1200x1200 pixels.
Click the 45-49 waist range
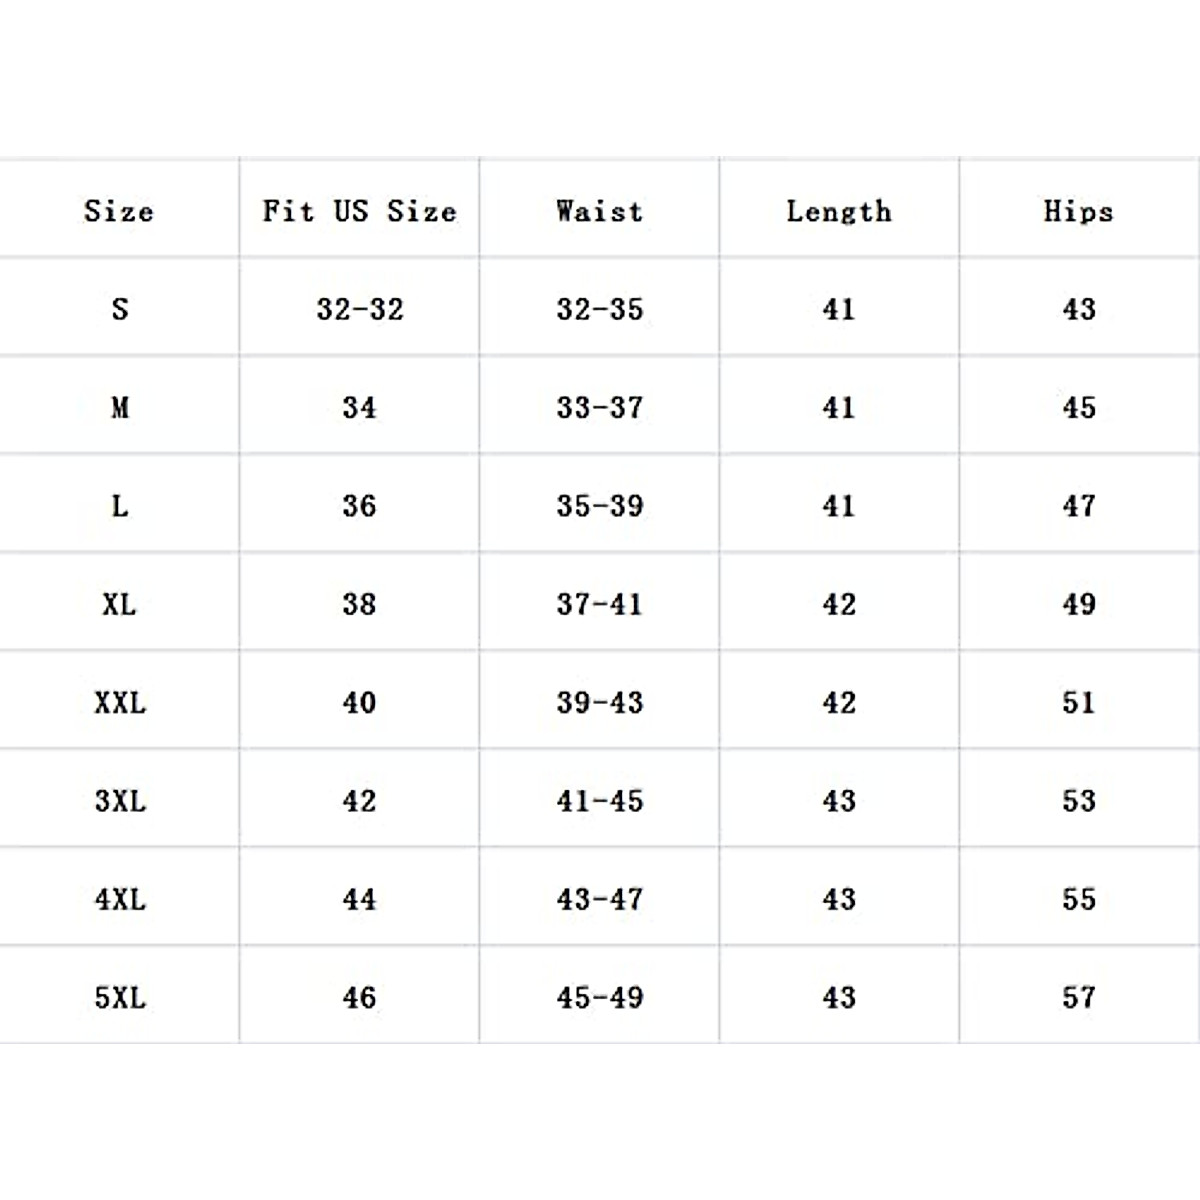(x=600, y=997)
